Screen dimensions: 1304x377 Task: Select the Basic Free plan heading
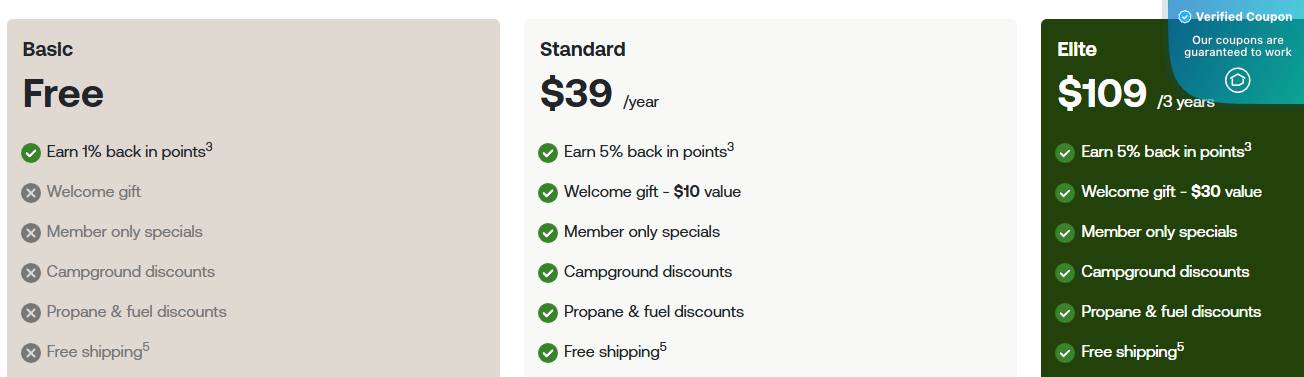63,94
